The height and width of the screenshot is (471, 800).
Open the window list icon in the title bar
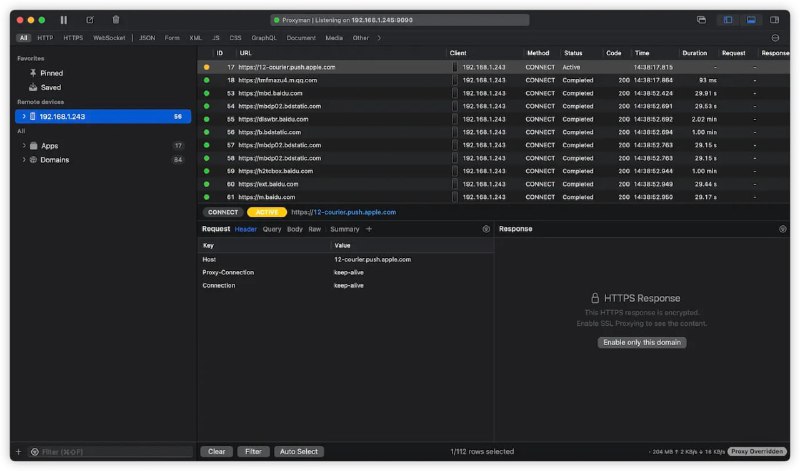[702, 20]
